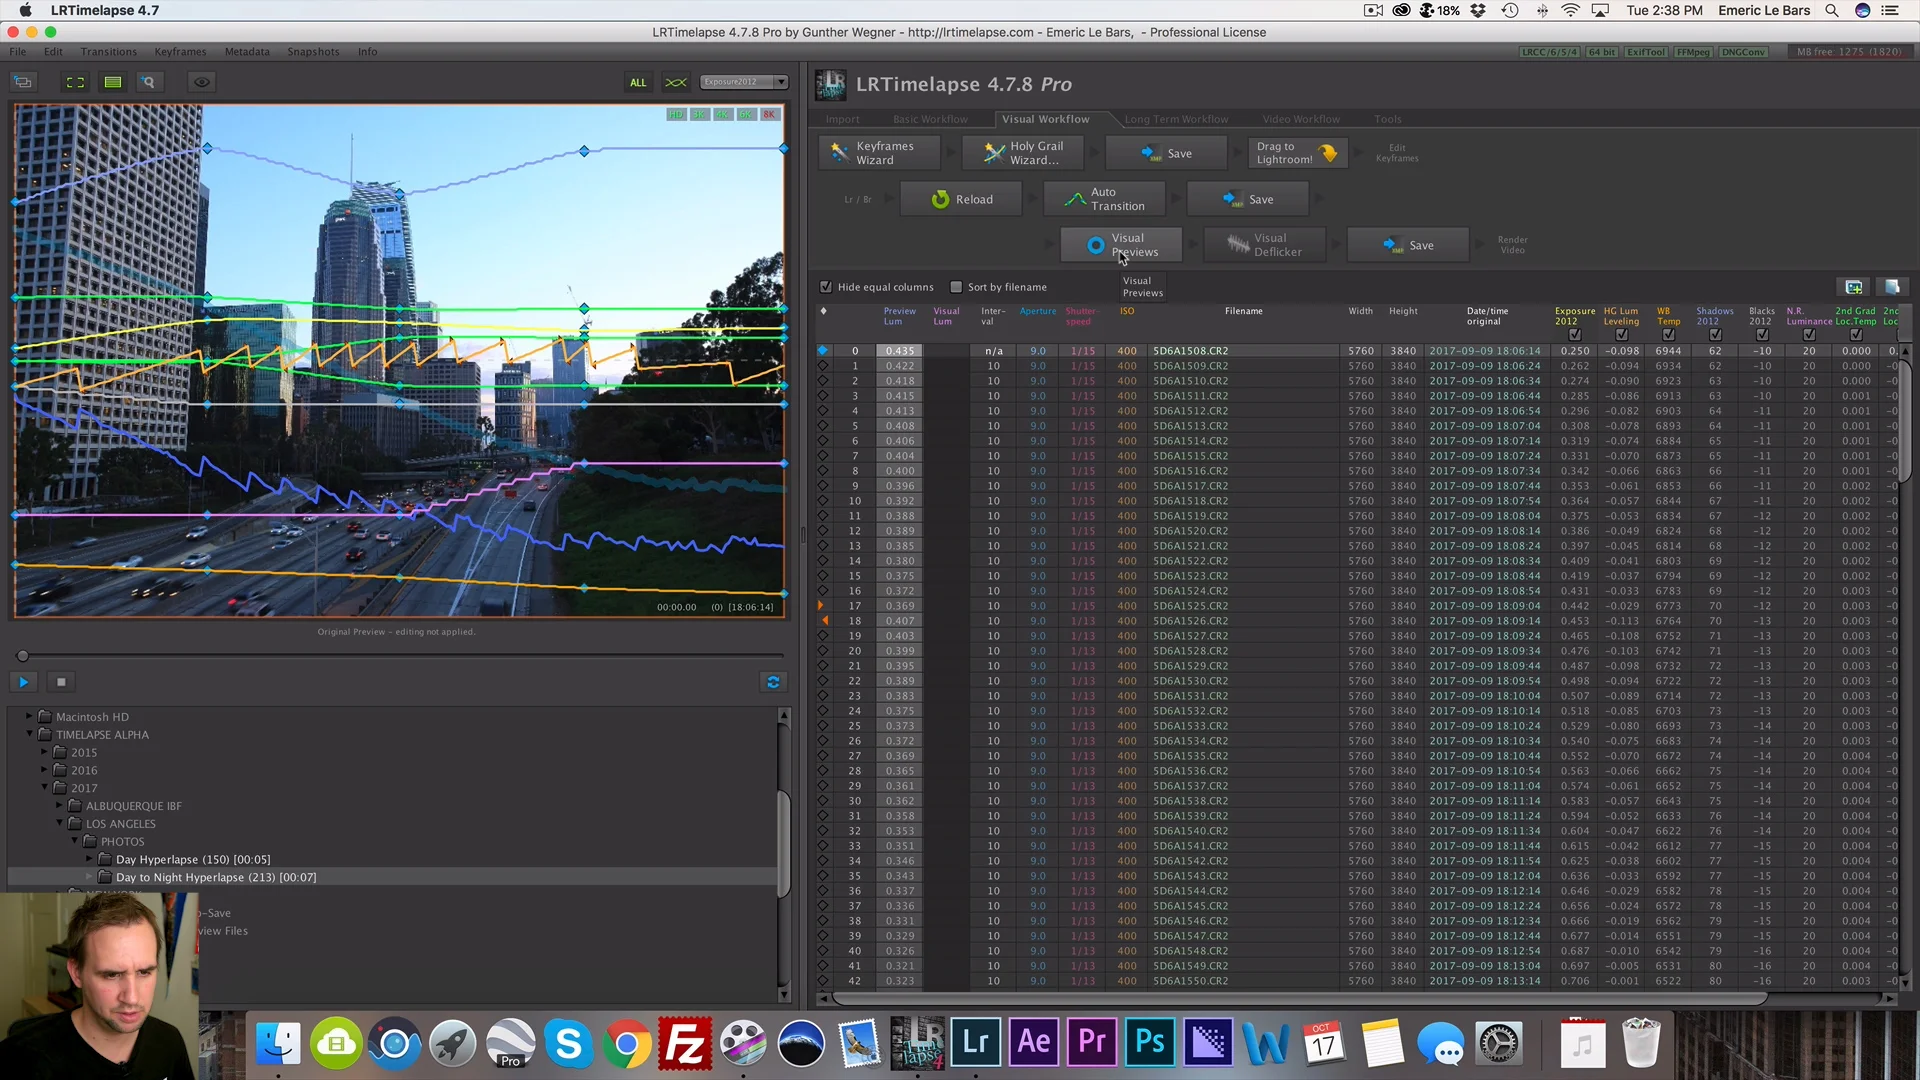Click the blue page icon above table
The width and height of the screenshot is (1920, 1080).
pyautogui.click(x=1892, y=287)
